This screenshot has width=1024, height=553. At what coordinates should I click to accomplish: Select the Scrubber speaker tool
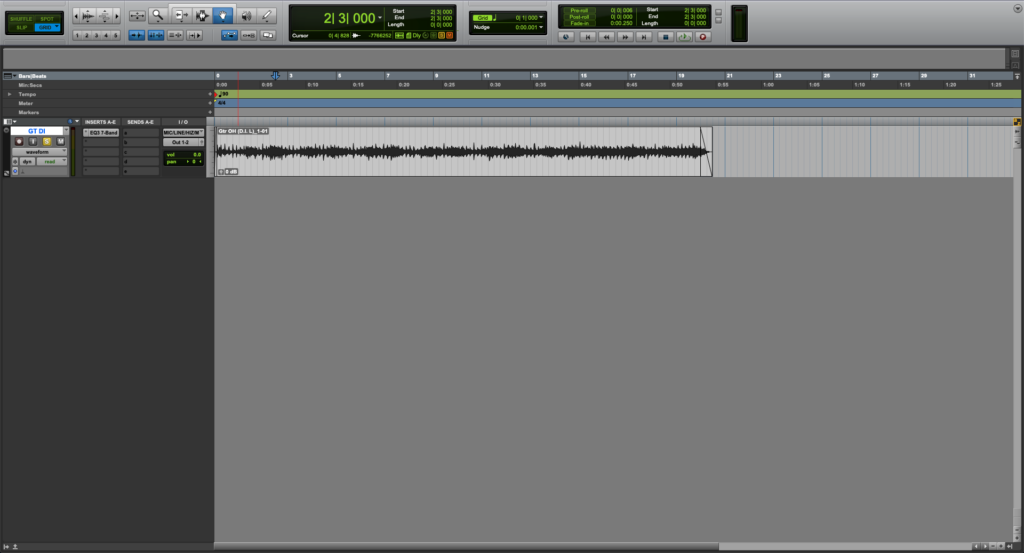(246, 15)
